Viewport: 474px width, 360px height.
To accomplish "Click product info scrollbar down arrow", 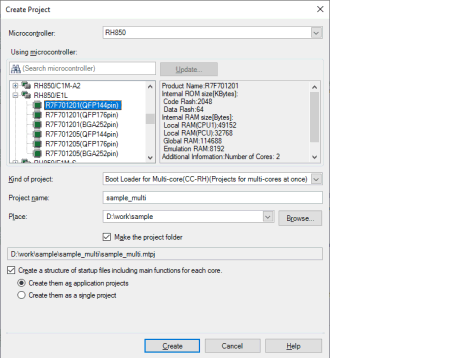I will [314, 157].
